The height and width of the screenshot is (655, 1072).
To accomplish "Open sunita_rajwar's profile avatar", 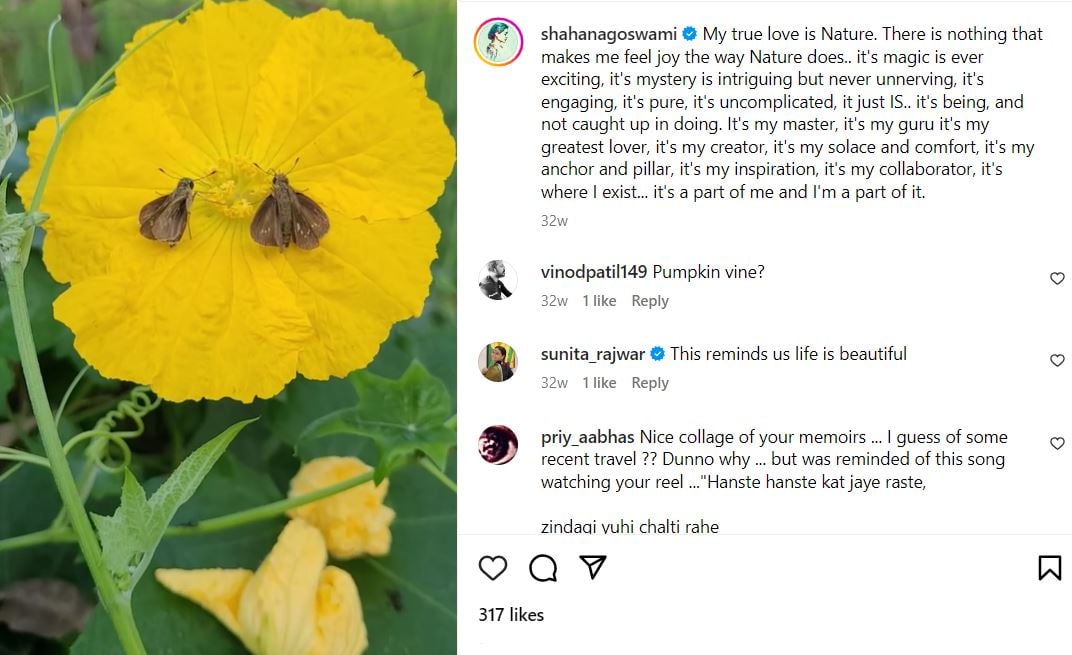I will (498, 362).
